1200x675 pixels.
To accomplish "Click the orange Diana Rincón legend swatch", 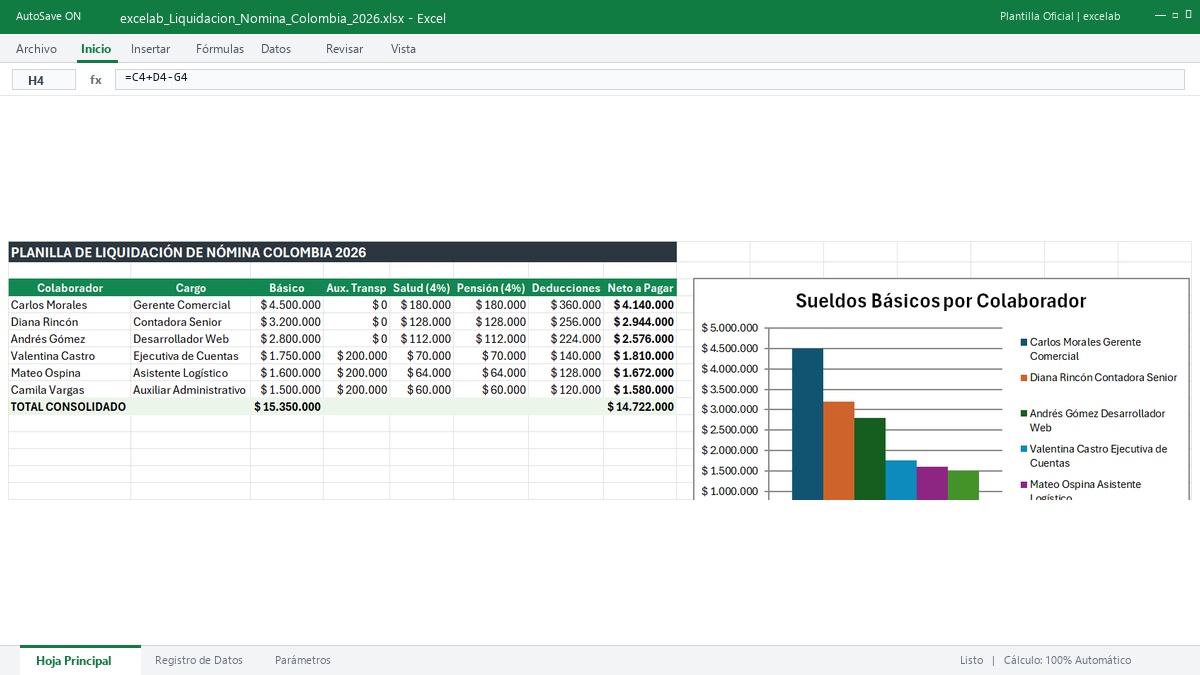I will point(1024,378).
